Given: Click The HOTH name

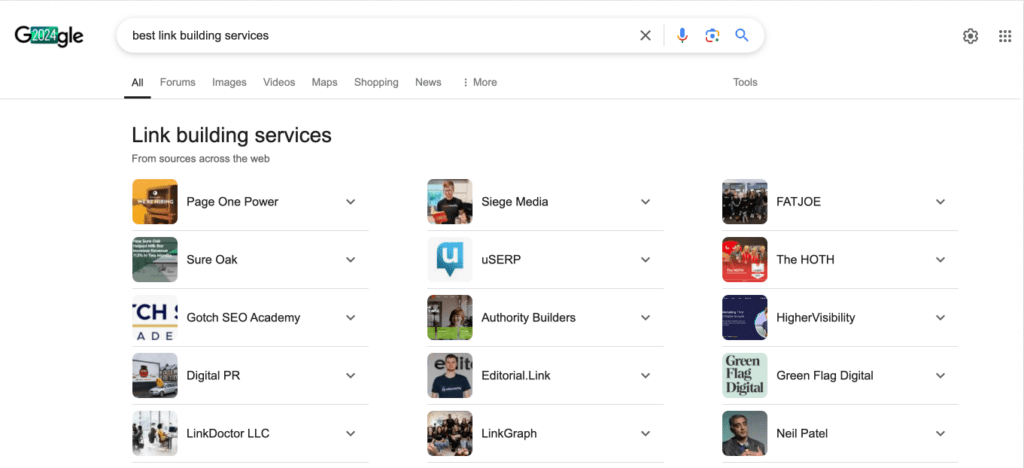Looking at the screenshot, I should 805,260.
